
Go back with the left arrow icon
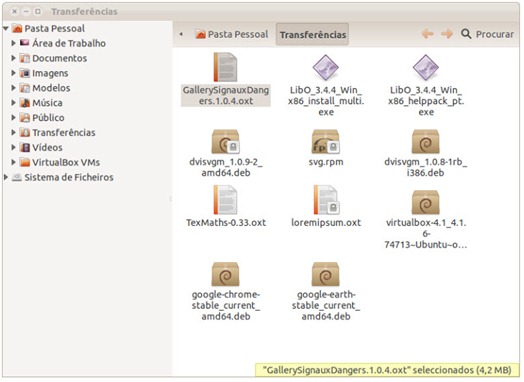(x=427, y=34)
